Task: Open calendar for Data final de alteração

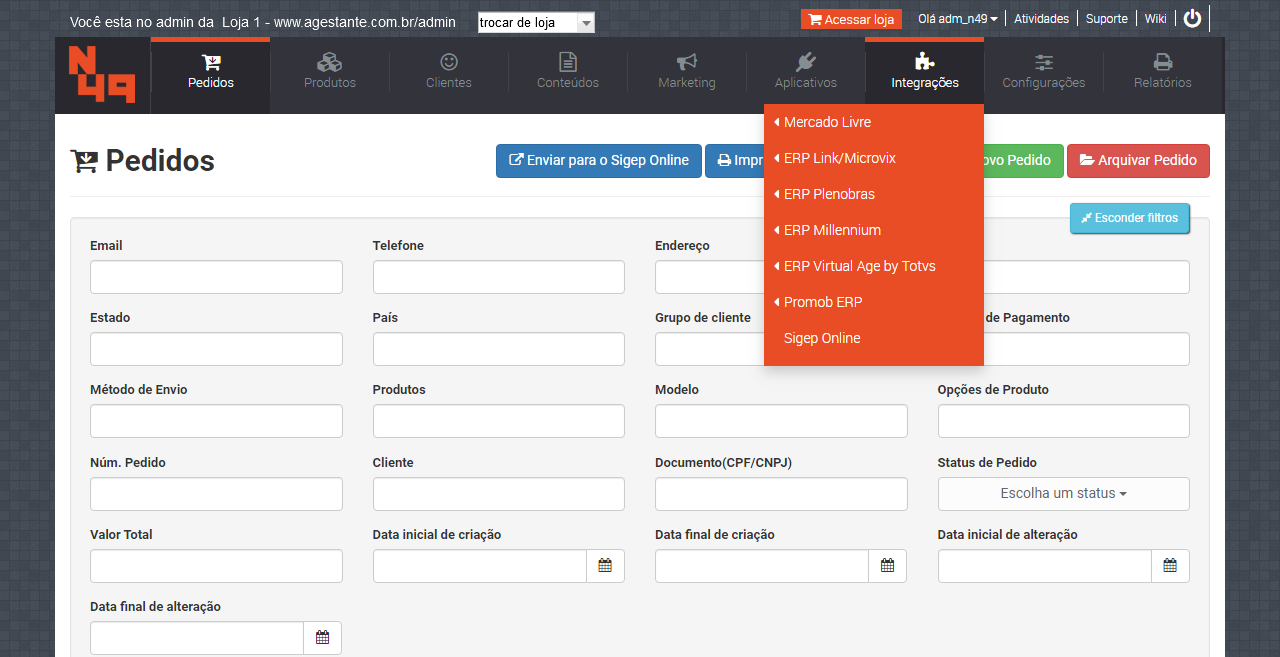Action: (x=322, y=638)
